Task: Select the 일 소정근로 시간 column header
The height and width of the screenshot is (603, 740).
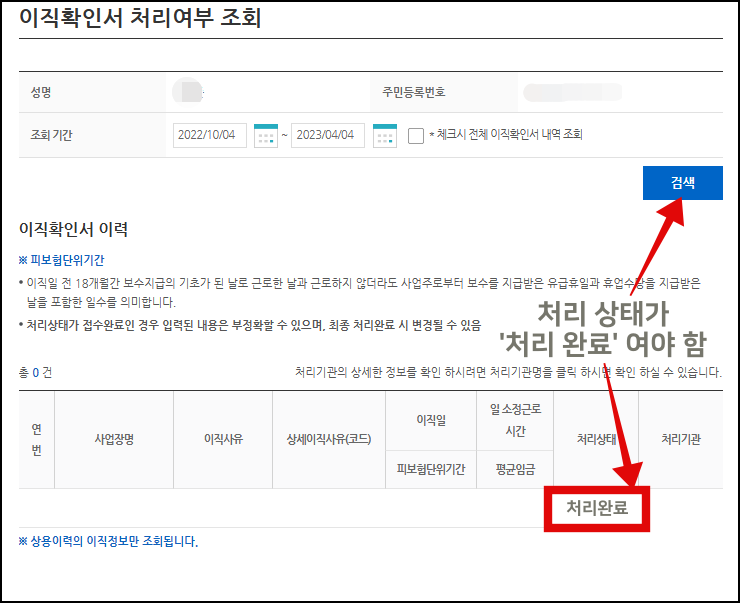Action: pyautogui.click(x=515, y=420)
